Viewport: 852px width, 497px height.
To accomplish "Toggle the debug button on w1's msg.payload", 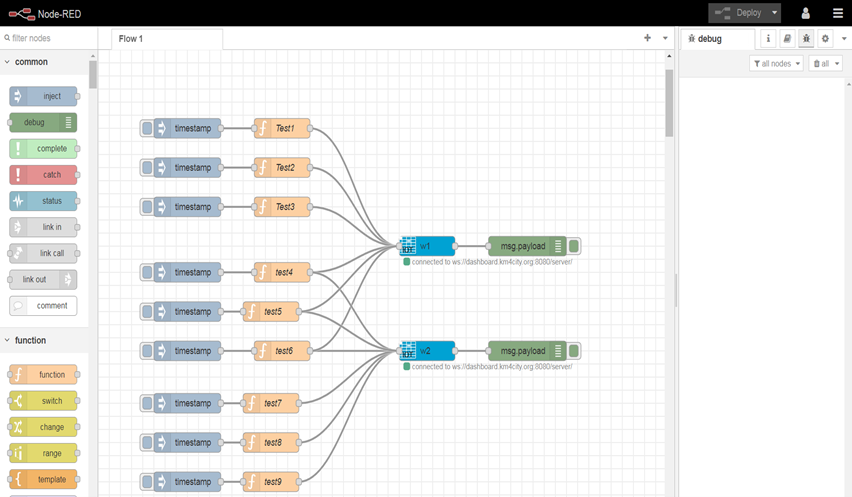I will pos(574,246).
